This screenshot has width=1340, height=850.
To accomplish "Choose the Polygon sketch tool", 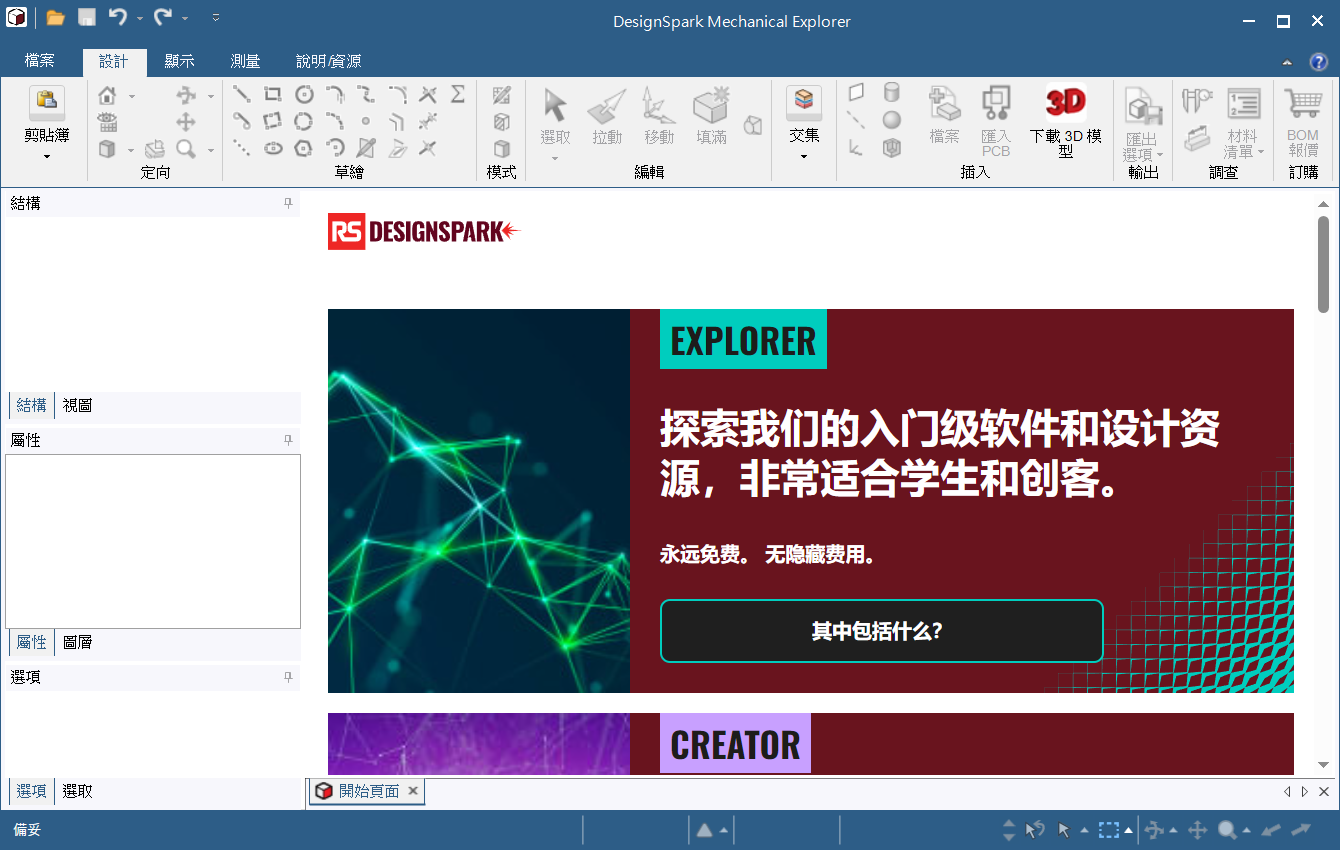I will 304,148.
